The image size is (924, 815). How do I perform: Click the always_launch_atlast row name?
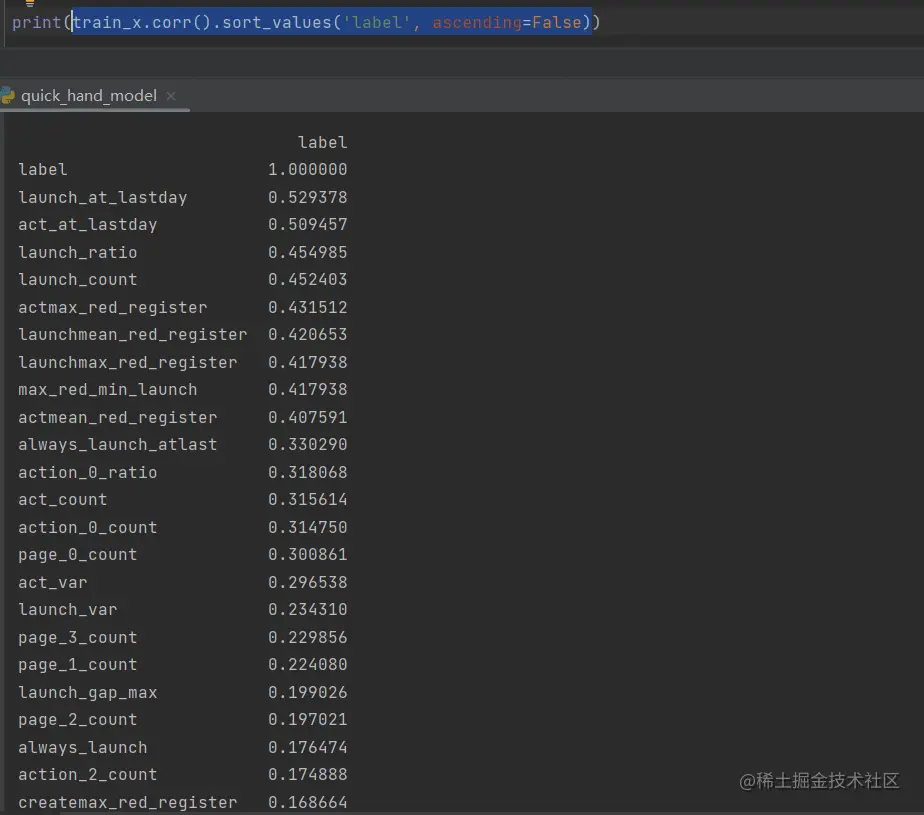pos(118,445)
